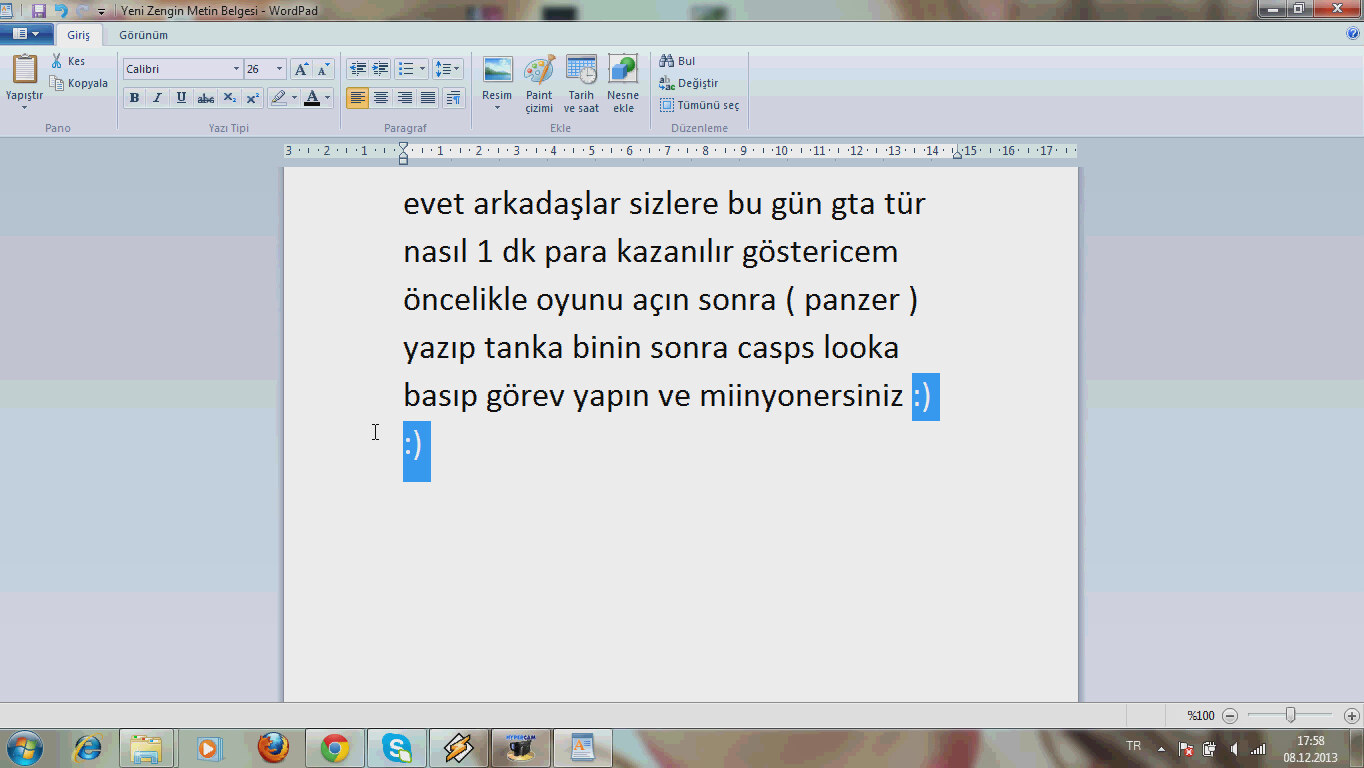Click the redo arrow icon
The image size is (1364, 768).
coord(81,10)
